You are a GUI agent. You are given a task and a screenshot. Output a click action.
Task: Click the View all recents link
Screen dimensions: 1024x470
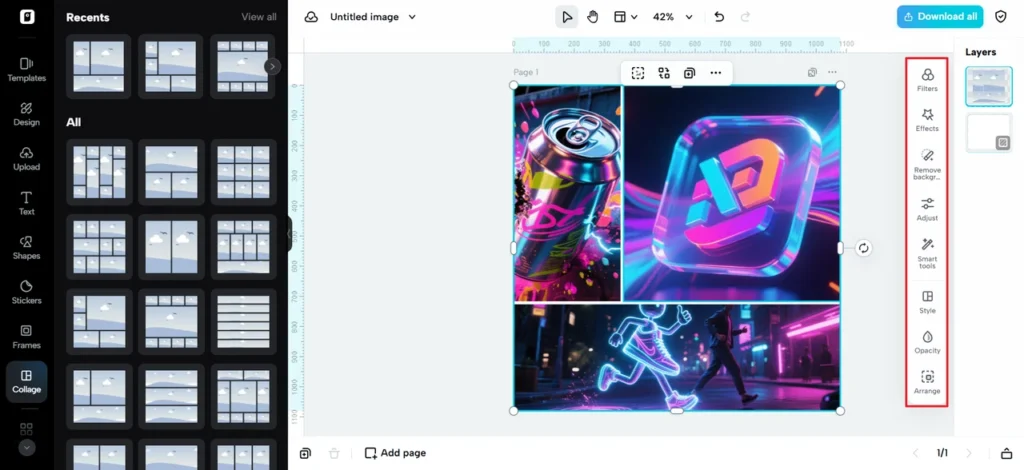pyautogui.click(x=259, y=17)
